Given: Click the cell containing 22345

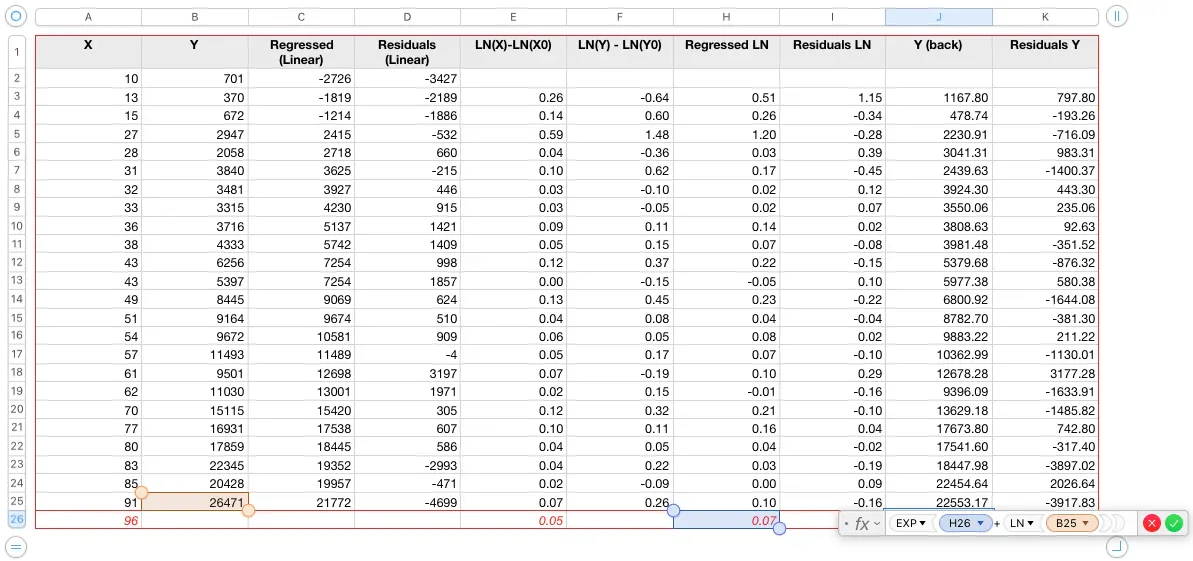Looking at the screenshot, I should tap(195, 464).
